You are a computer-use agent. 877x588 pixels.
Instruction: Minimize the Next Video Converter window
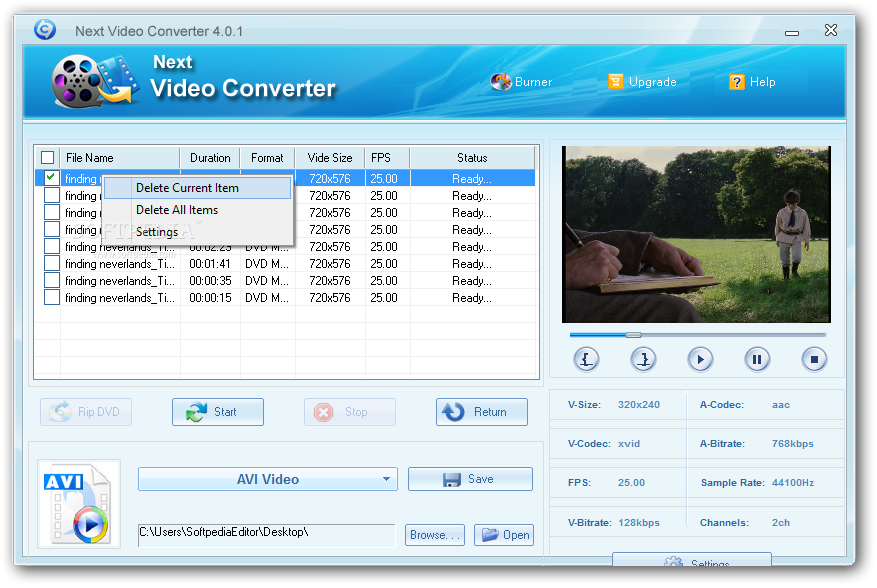pyautogui.click(x=791, y=33)
